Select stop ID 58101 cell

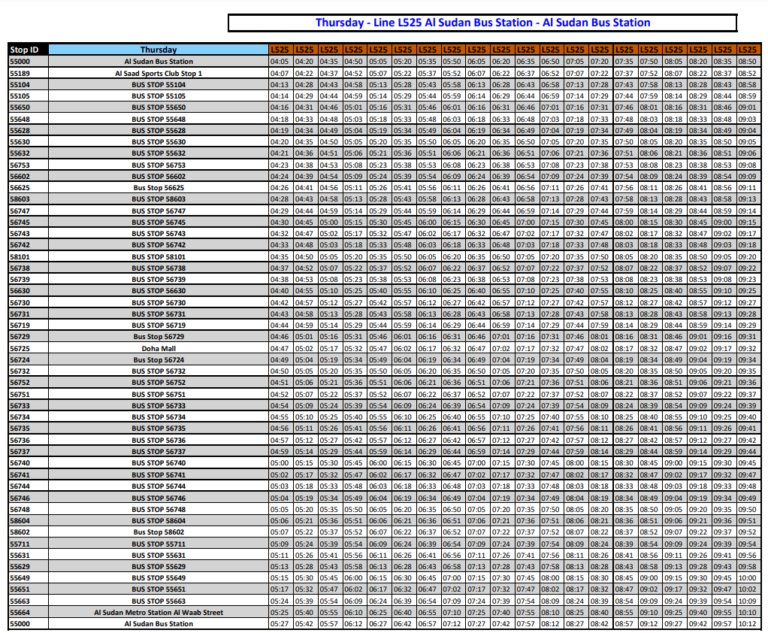(x=20, y=256)
